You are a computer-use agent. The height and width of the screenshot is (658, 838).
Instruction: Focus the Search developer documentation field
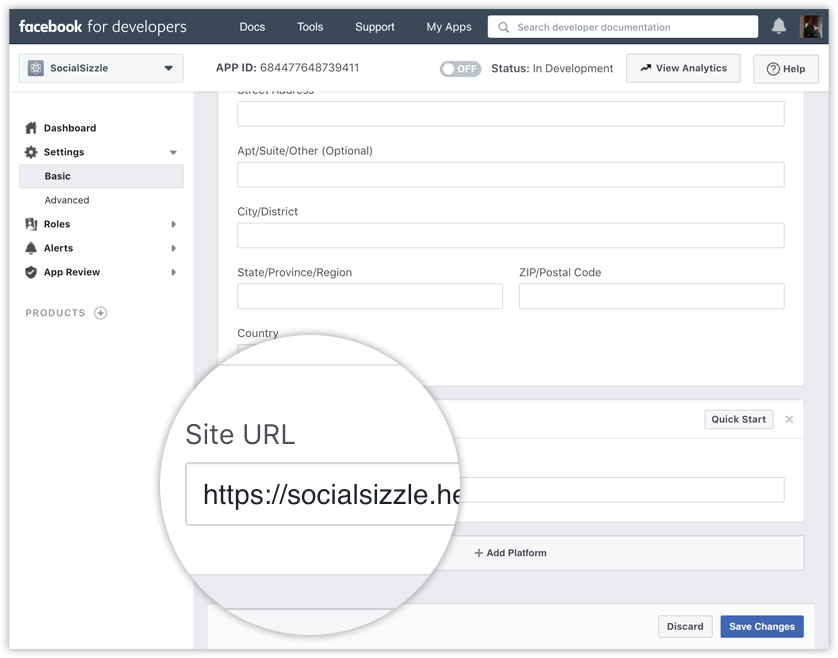(x=623, y=27)
